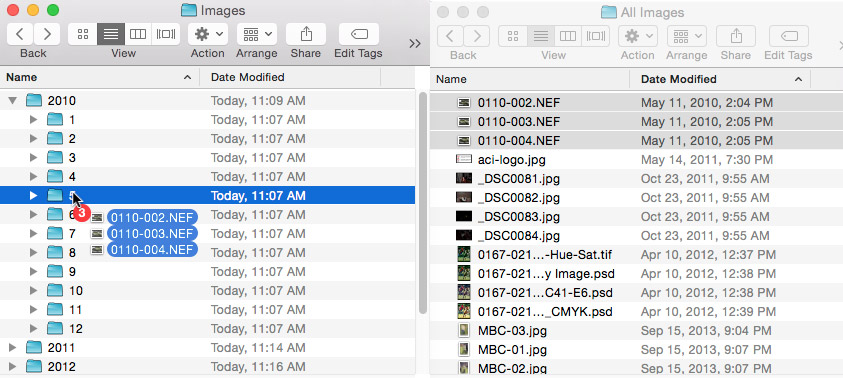Sort Images window by Date Modified
Image resolution: width=843 pixels, height=378 pixels.
(x=290, y=77)
